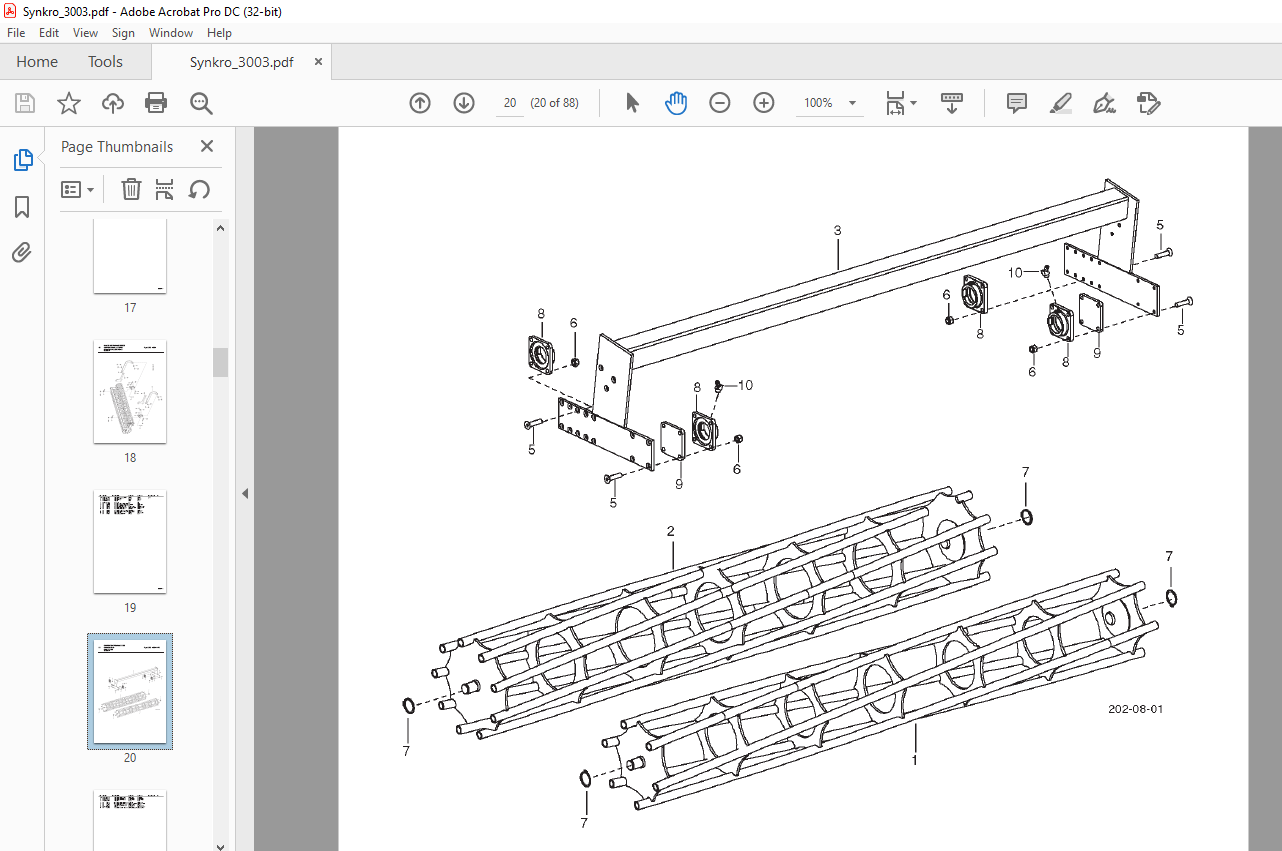Switch to the Home tab
The height and width of the screenshot is (851, 1282).
[x=37, y=62]
